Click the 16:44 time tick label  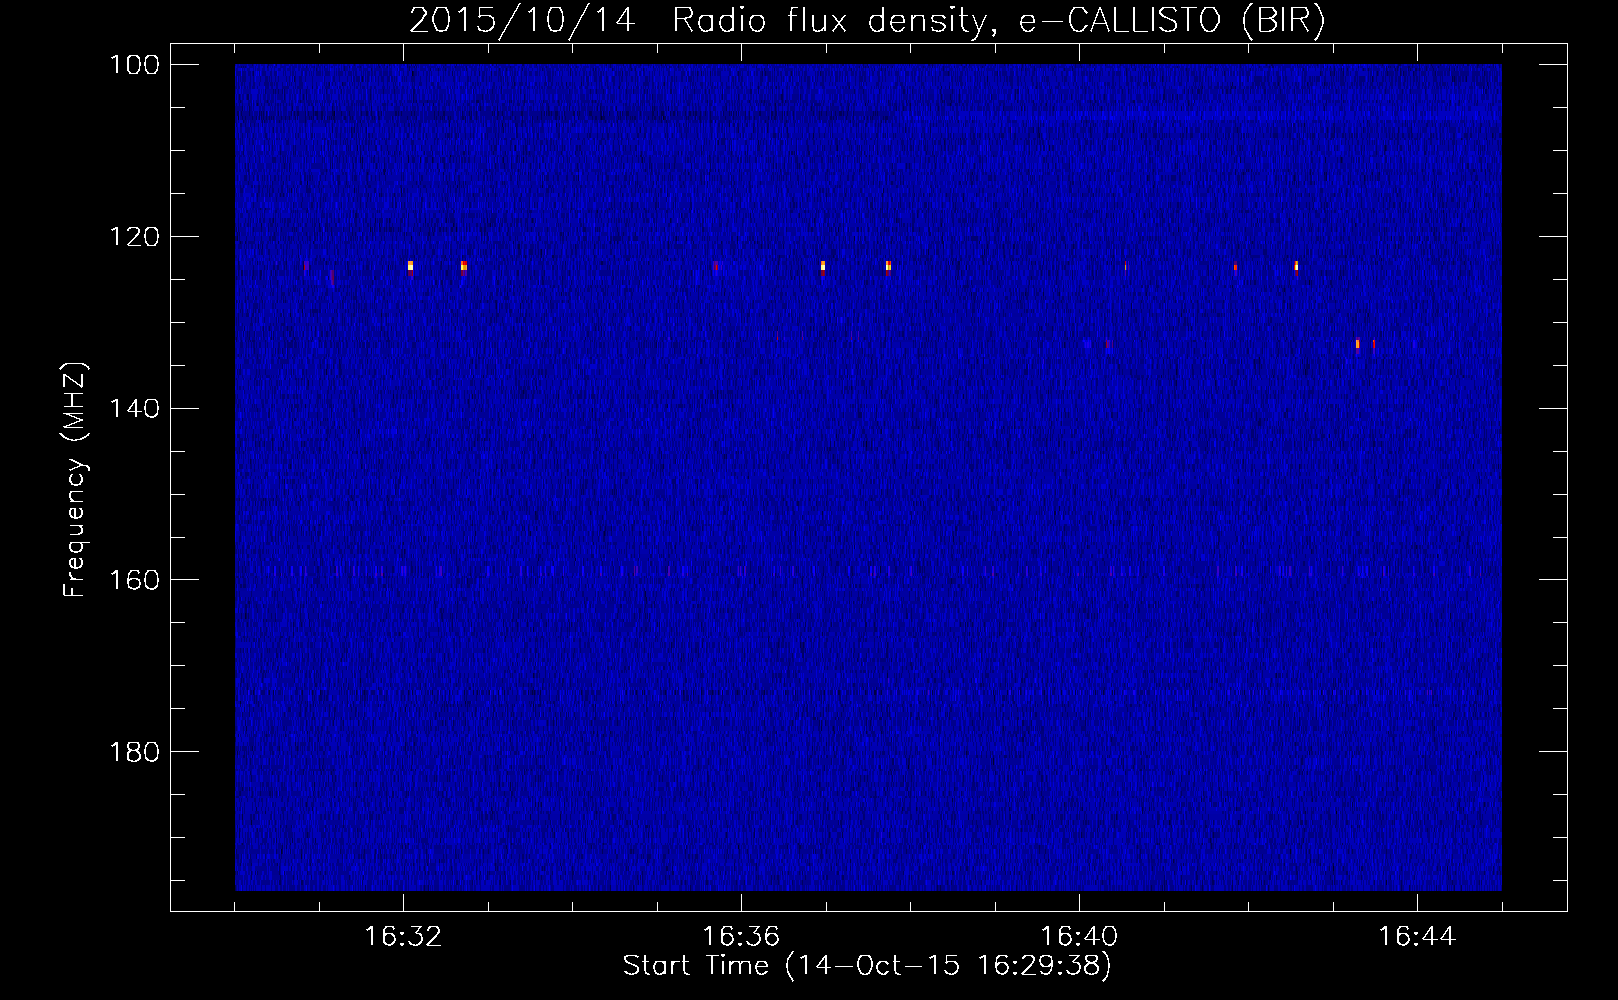click(x=1417, y=937)
